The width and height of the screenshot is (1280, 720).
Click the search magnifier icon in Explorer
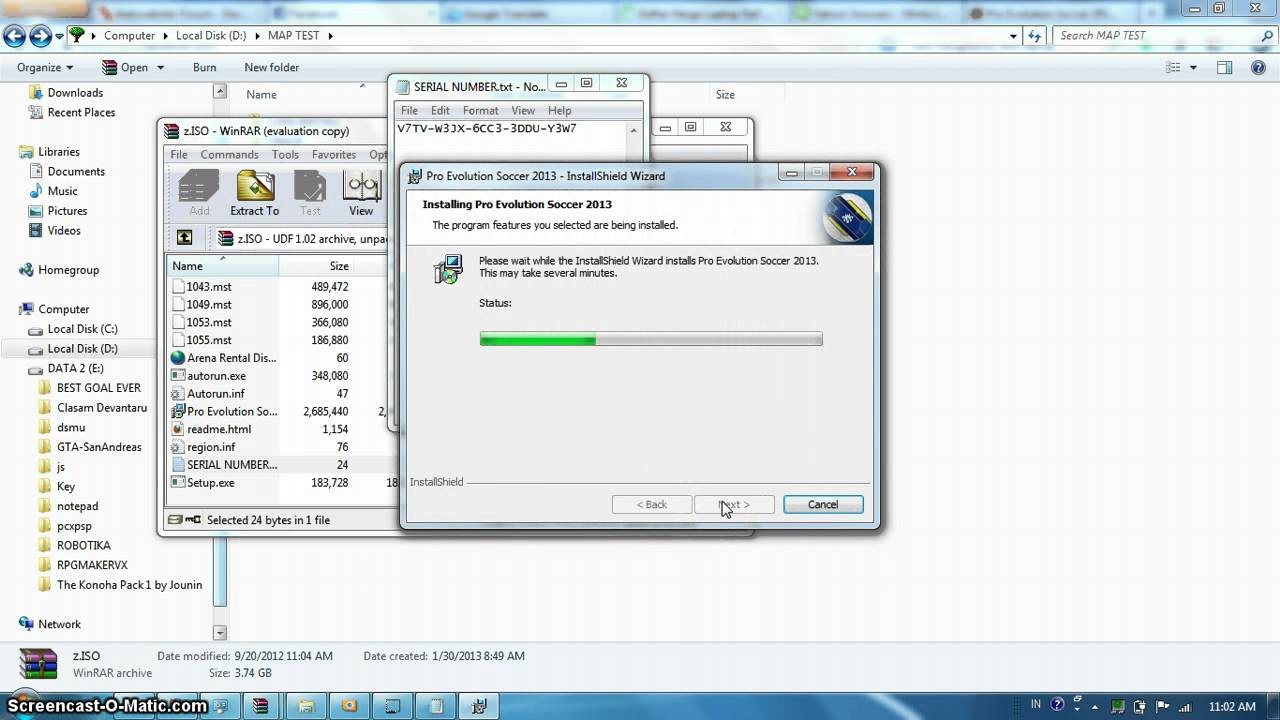(x=1266, y=35)
